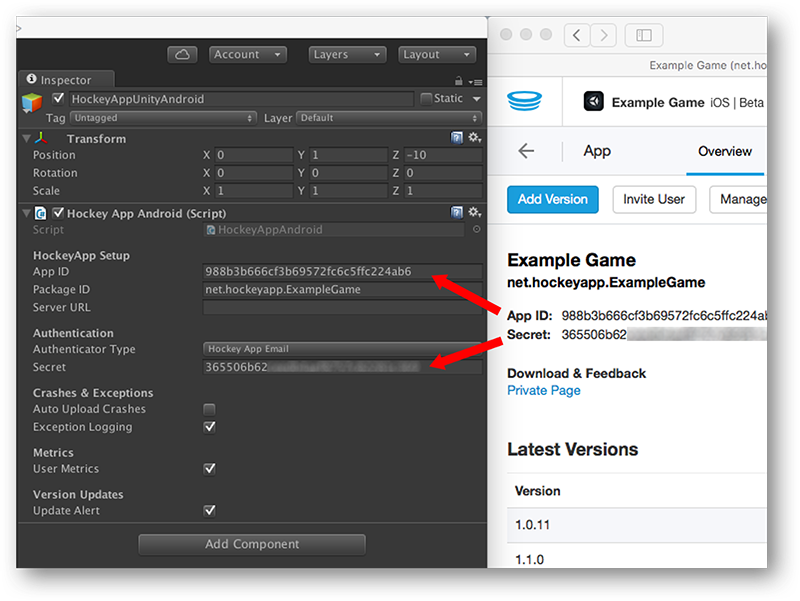The image size is (800, 601).
Task: Click the GameObject cube icon
Action: point(32,103)
